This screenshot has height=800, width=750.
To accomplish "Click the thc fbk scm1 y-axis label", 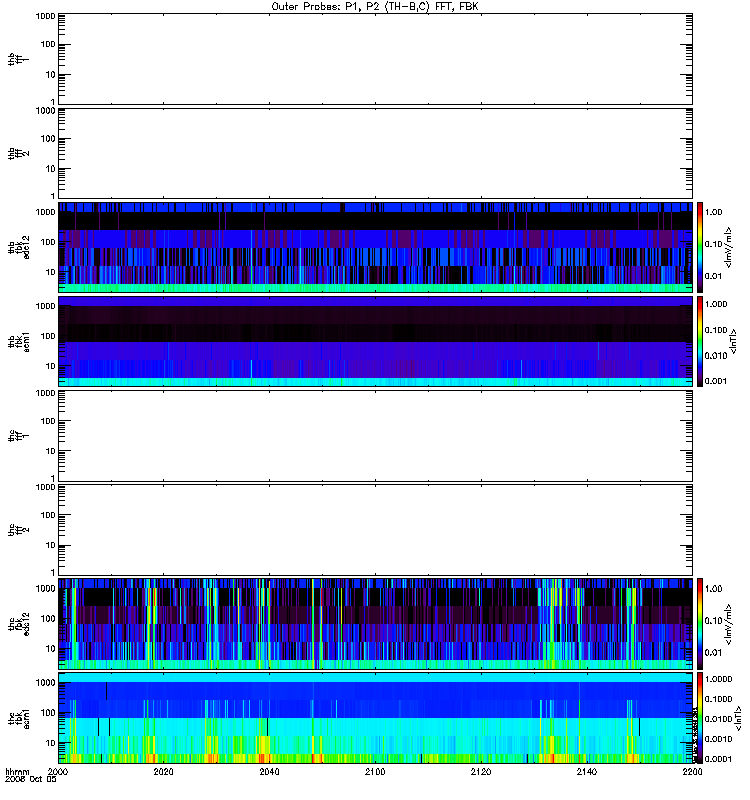I will pyautogui.click(x=19, y=718).
